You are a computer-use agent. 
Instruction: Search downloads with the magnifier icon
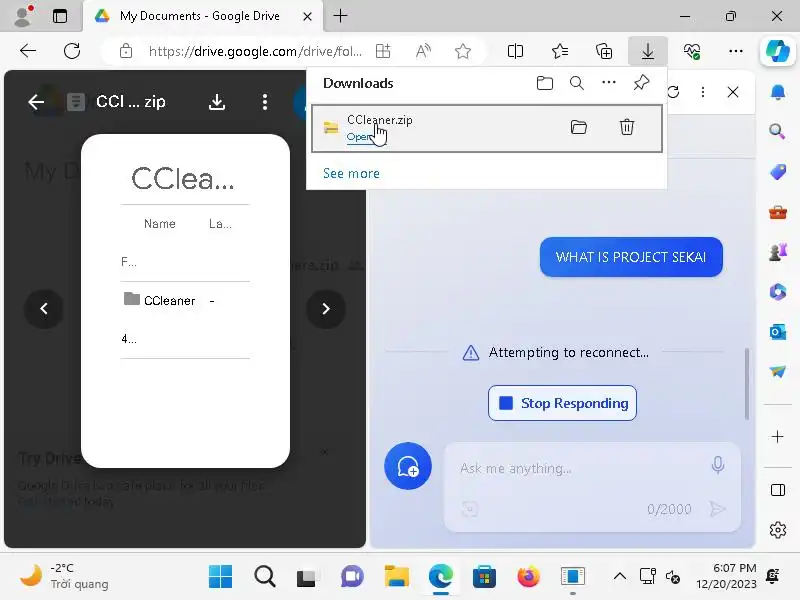(577, 83)
